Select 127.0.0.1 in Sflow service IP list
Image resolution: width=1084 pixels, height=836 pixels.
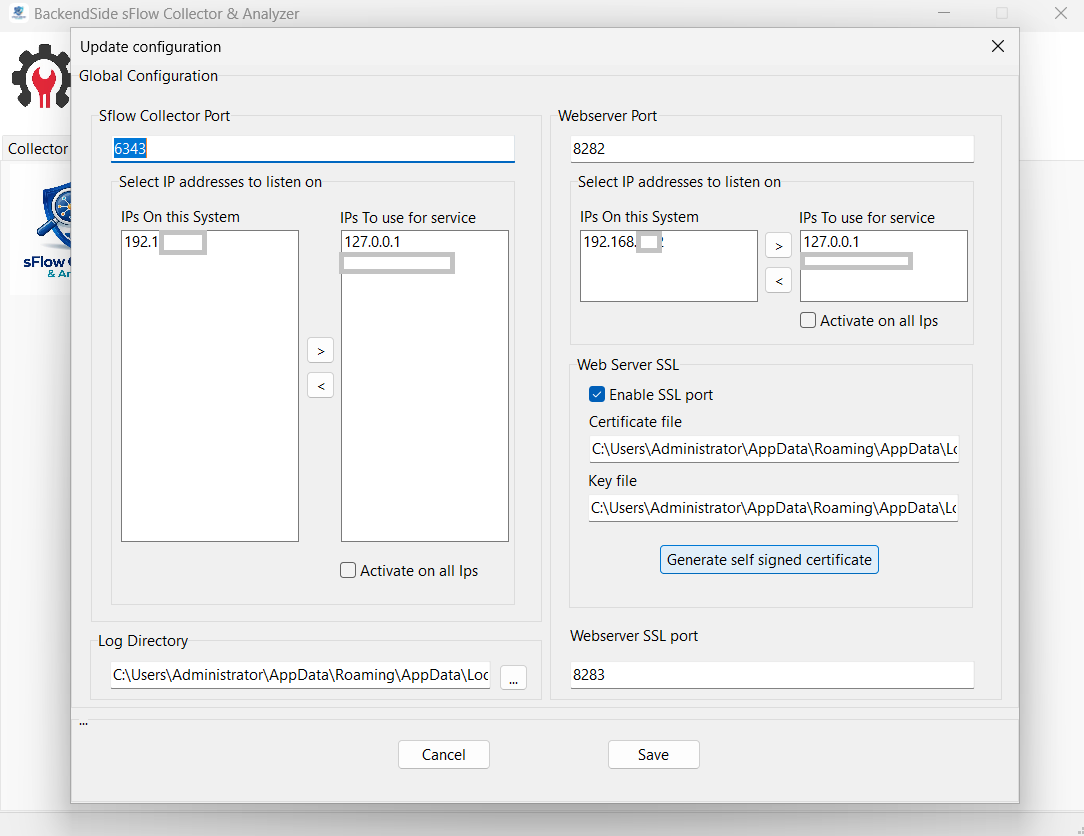[x=372, y=242]
